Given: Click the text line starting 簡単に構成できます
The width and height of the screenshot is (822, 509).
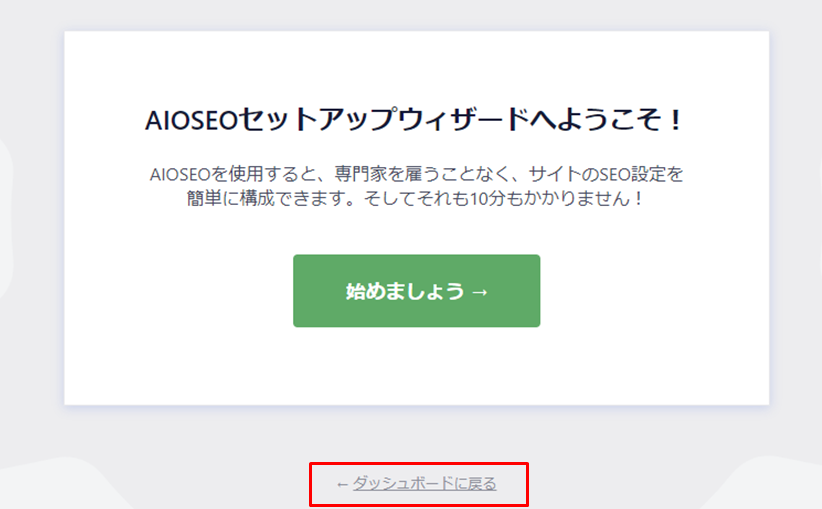Looking at the screenshot, I should (416, 198).
